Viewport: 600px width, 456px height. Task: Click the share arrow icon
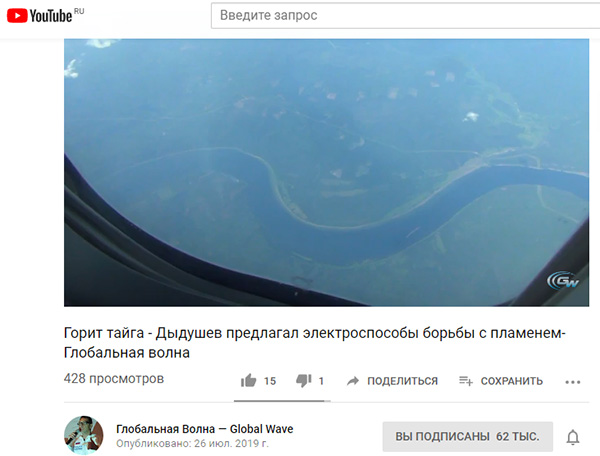point(353,381)
